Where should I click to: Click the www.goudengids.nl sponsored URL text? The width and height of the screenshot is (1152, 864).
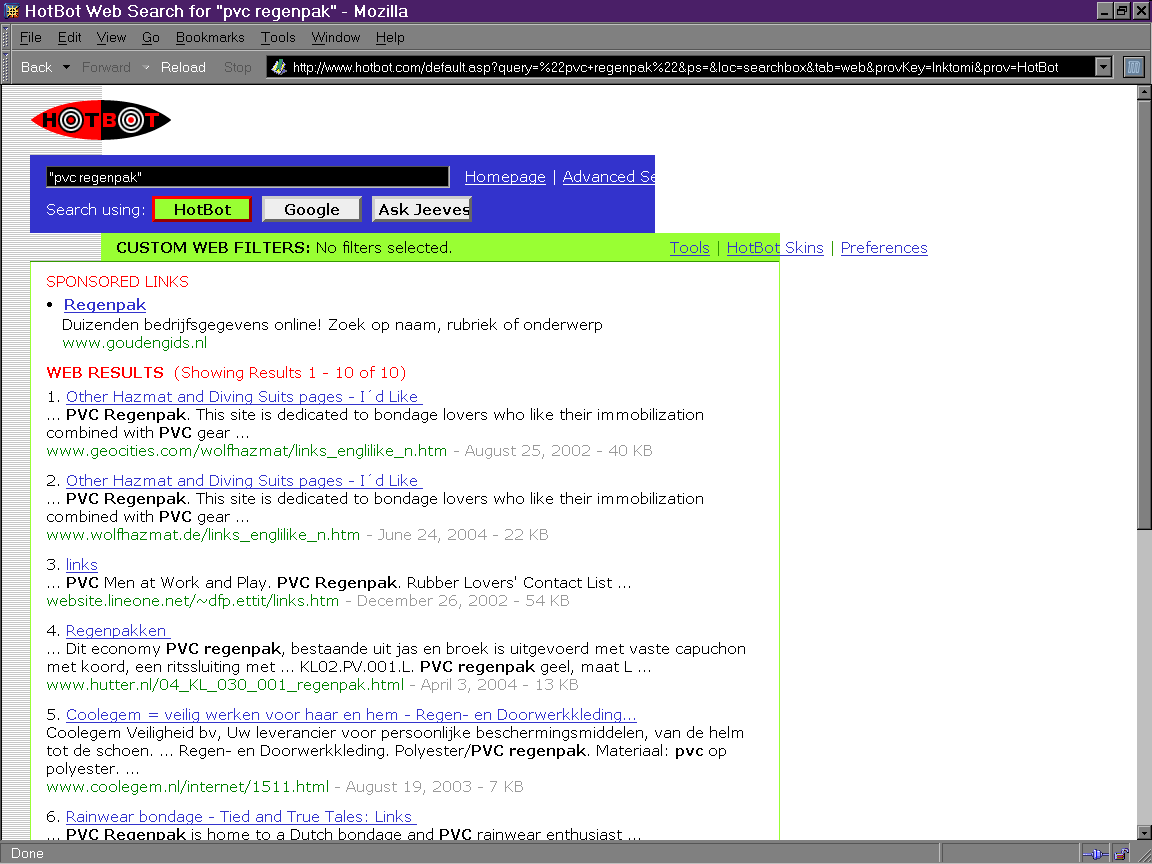click(134, 342)
